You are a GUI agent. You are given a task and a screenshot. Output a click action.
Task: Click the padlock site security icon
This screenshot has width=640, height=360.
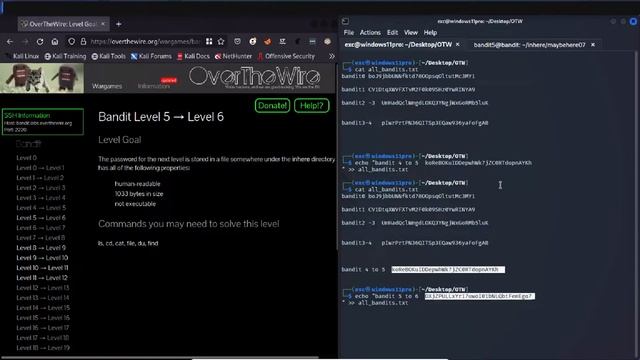[x=83, y=42]
